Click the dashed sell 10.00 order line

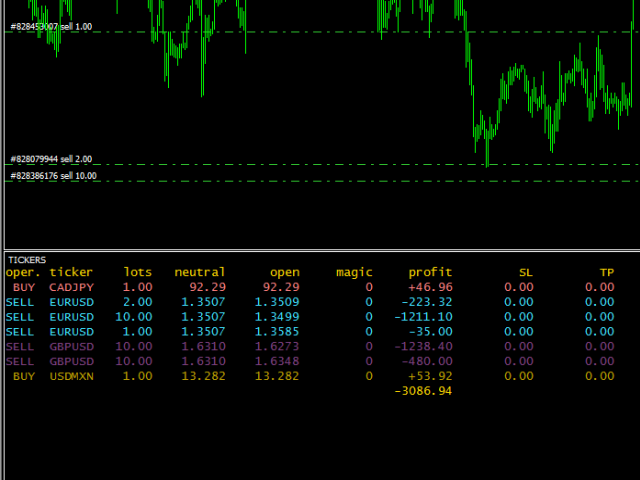tap(322, 181)
